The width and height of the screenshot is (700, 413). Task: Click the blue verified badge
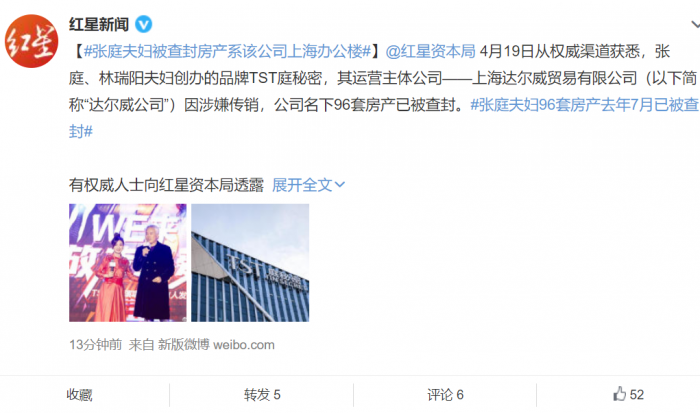tap(144, 24)
